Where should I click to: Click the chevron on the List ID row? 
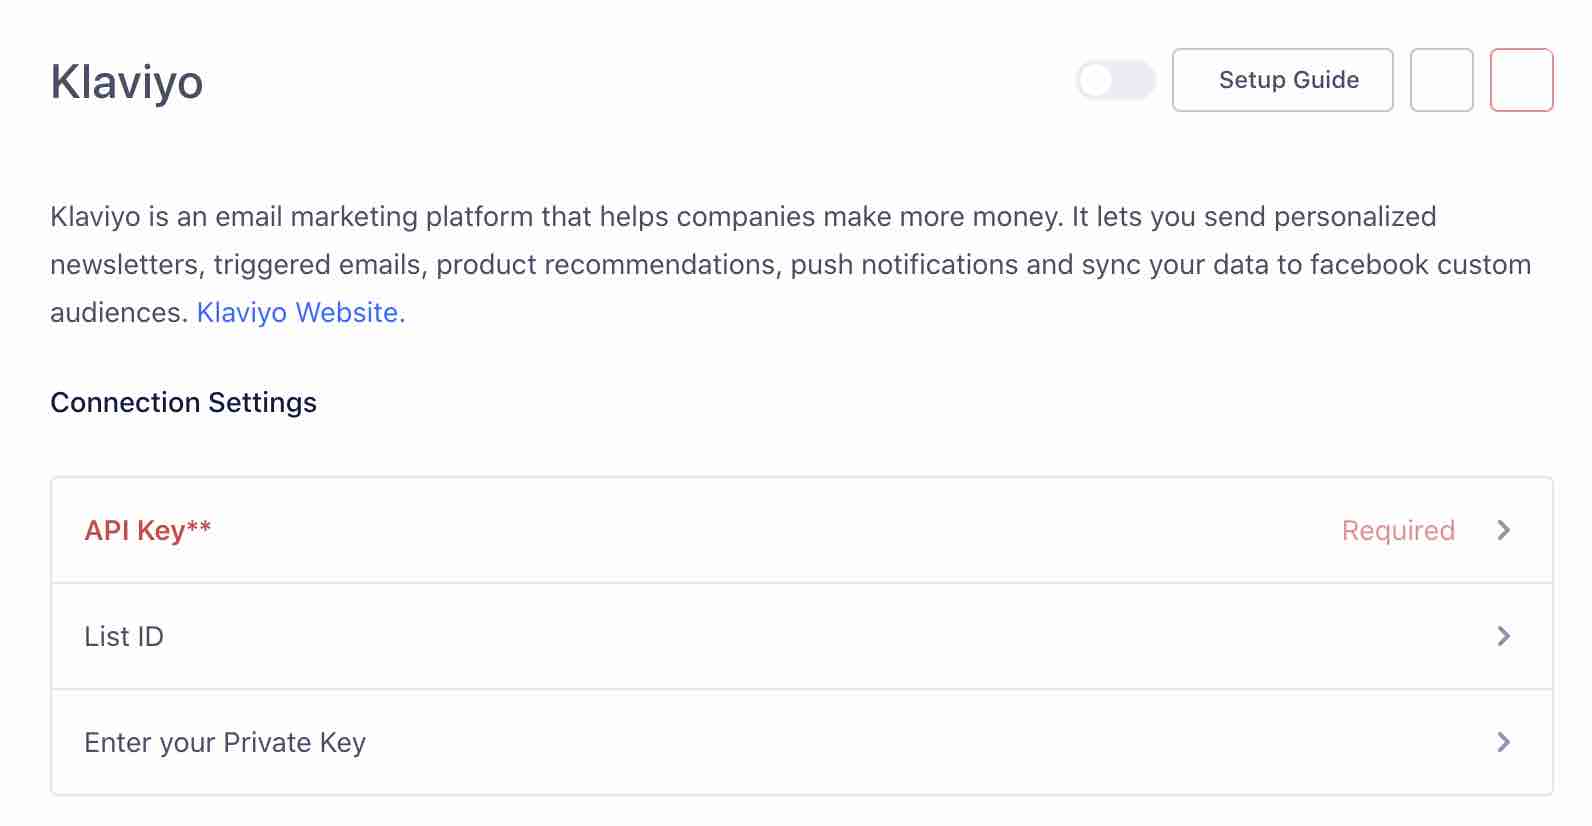(x=1504, y=636)
